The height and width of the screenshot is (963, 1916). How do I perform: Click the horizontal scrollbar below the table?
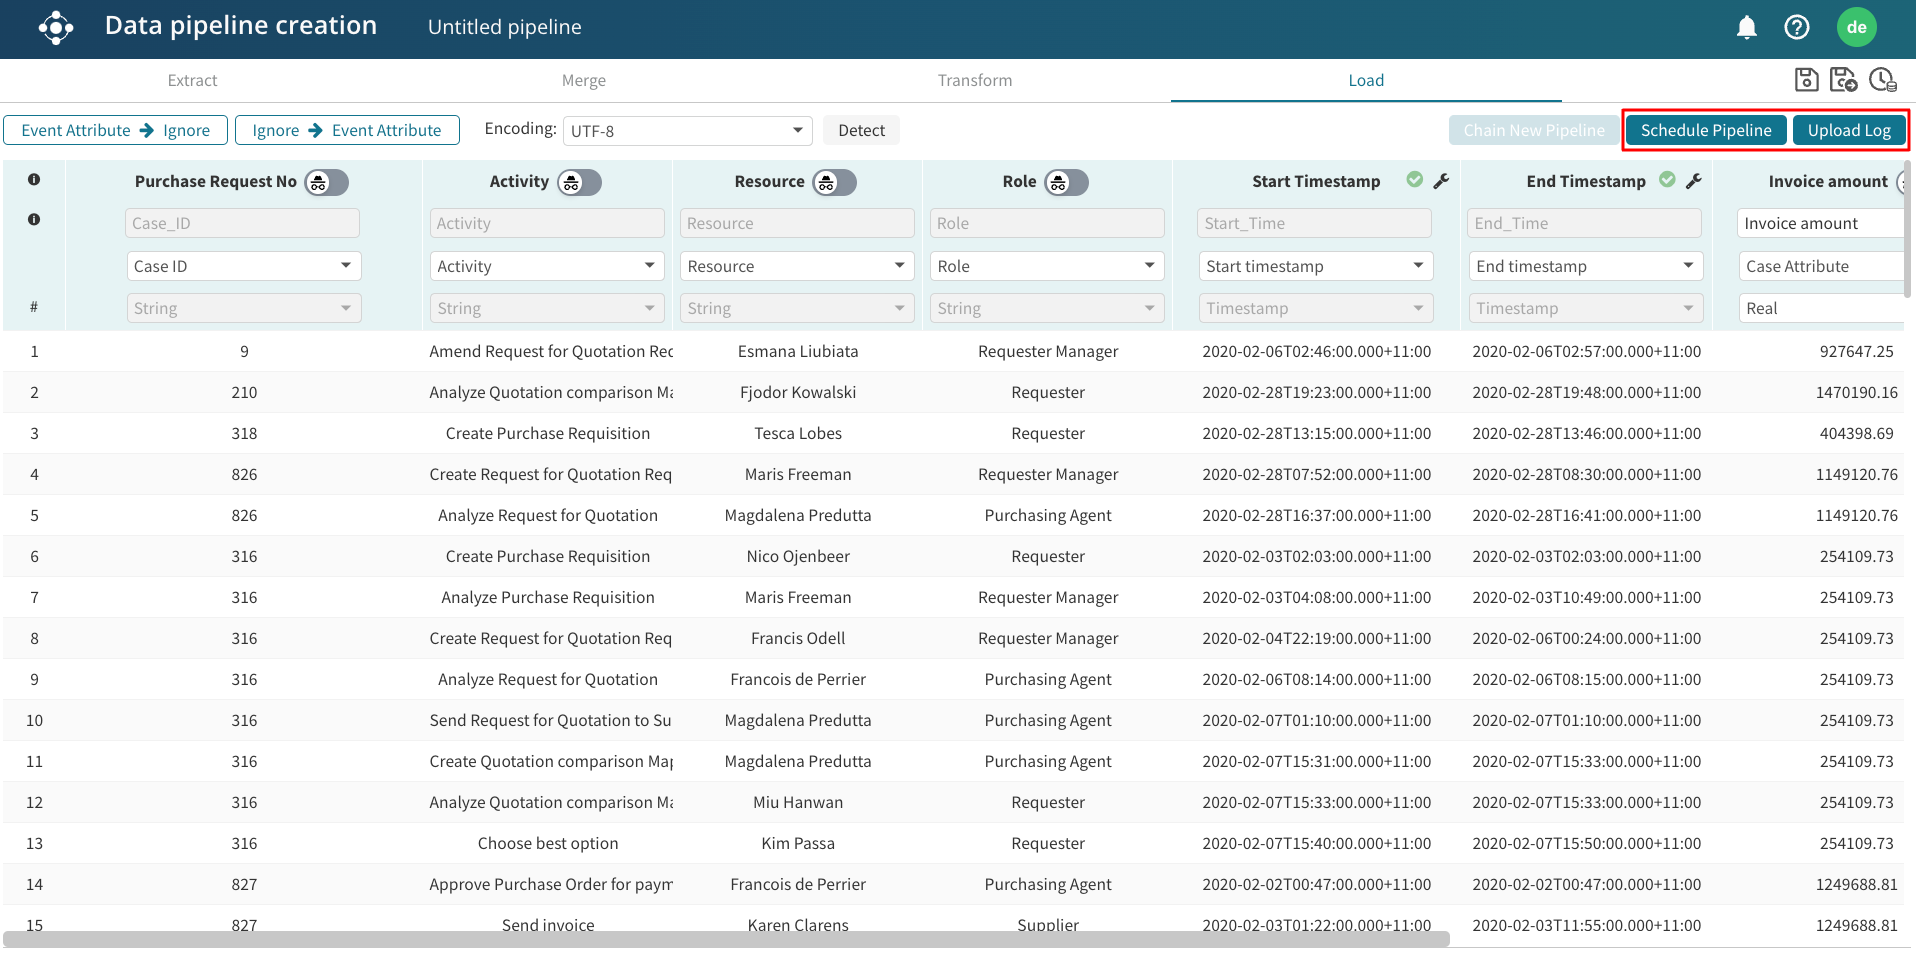(726, 940)
